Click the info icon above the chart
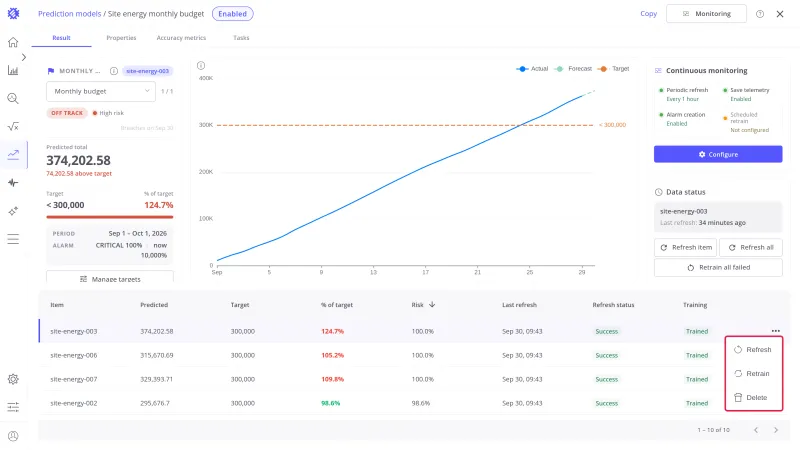The width and height of the screenshot is (800, 450). coord(201,65)
